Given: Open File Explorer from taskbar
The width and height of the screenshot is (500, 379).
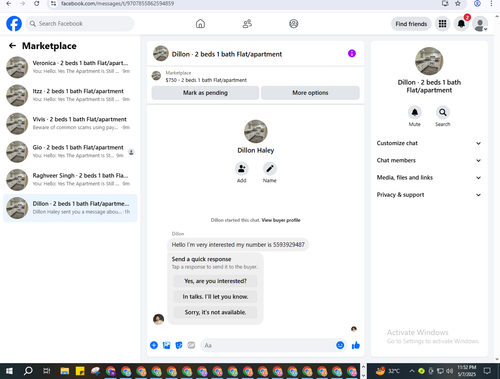Looking at the screenshot, I should (x=65, y=371).
